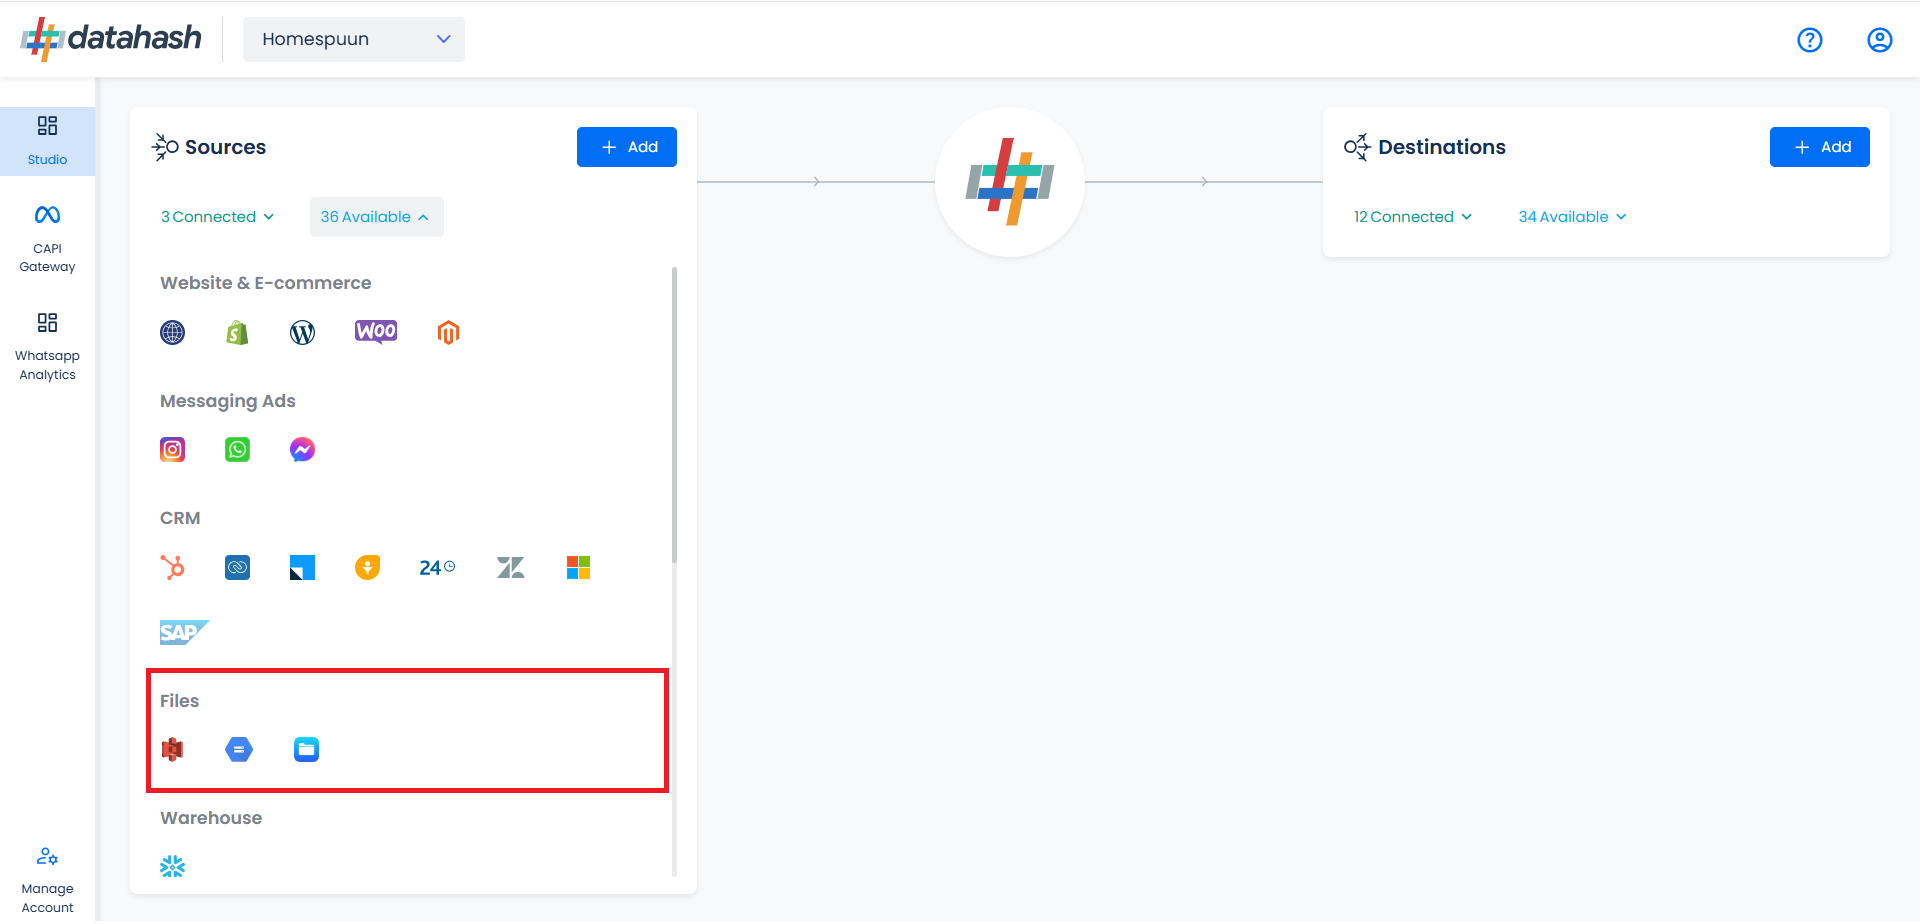Collapse the 36 Available sources list
This screenshot has height=924, width=1920.
pos(376,217)
